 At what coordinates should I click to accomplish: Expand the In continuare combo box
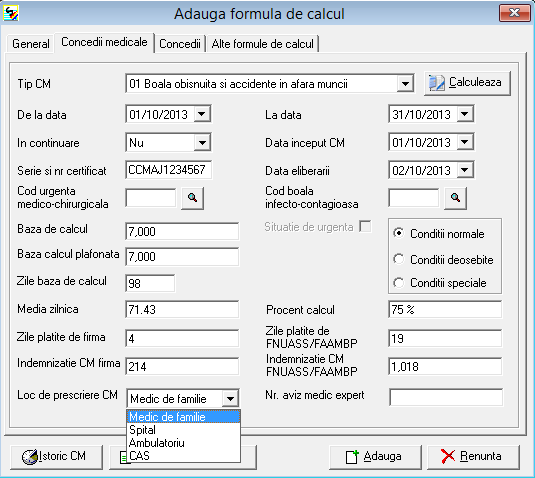[x=202, y=142]
